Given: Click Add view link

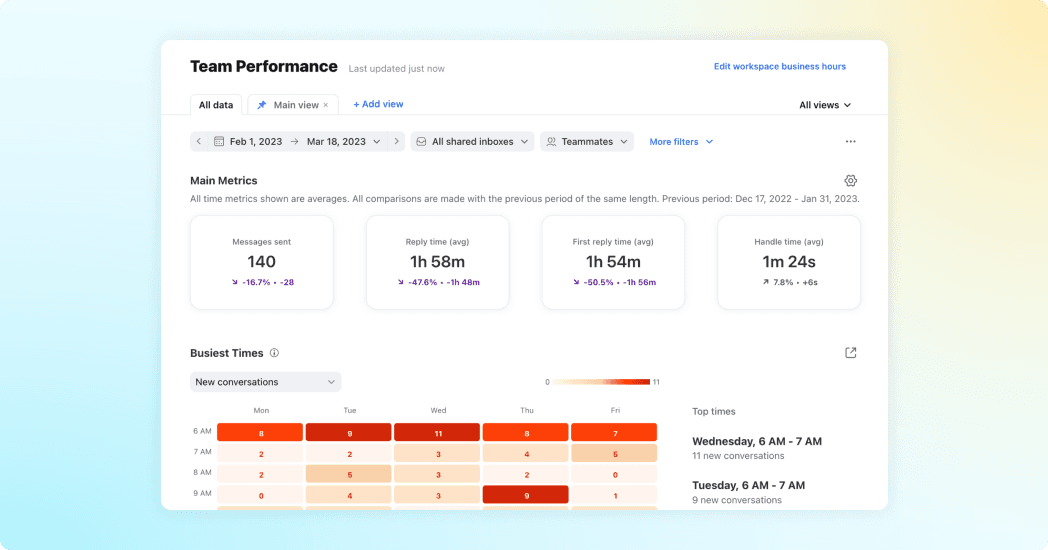Looking at the screenshot, I should (378, 104).
